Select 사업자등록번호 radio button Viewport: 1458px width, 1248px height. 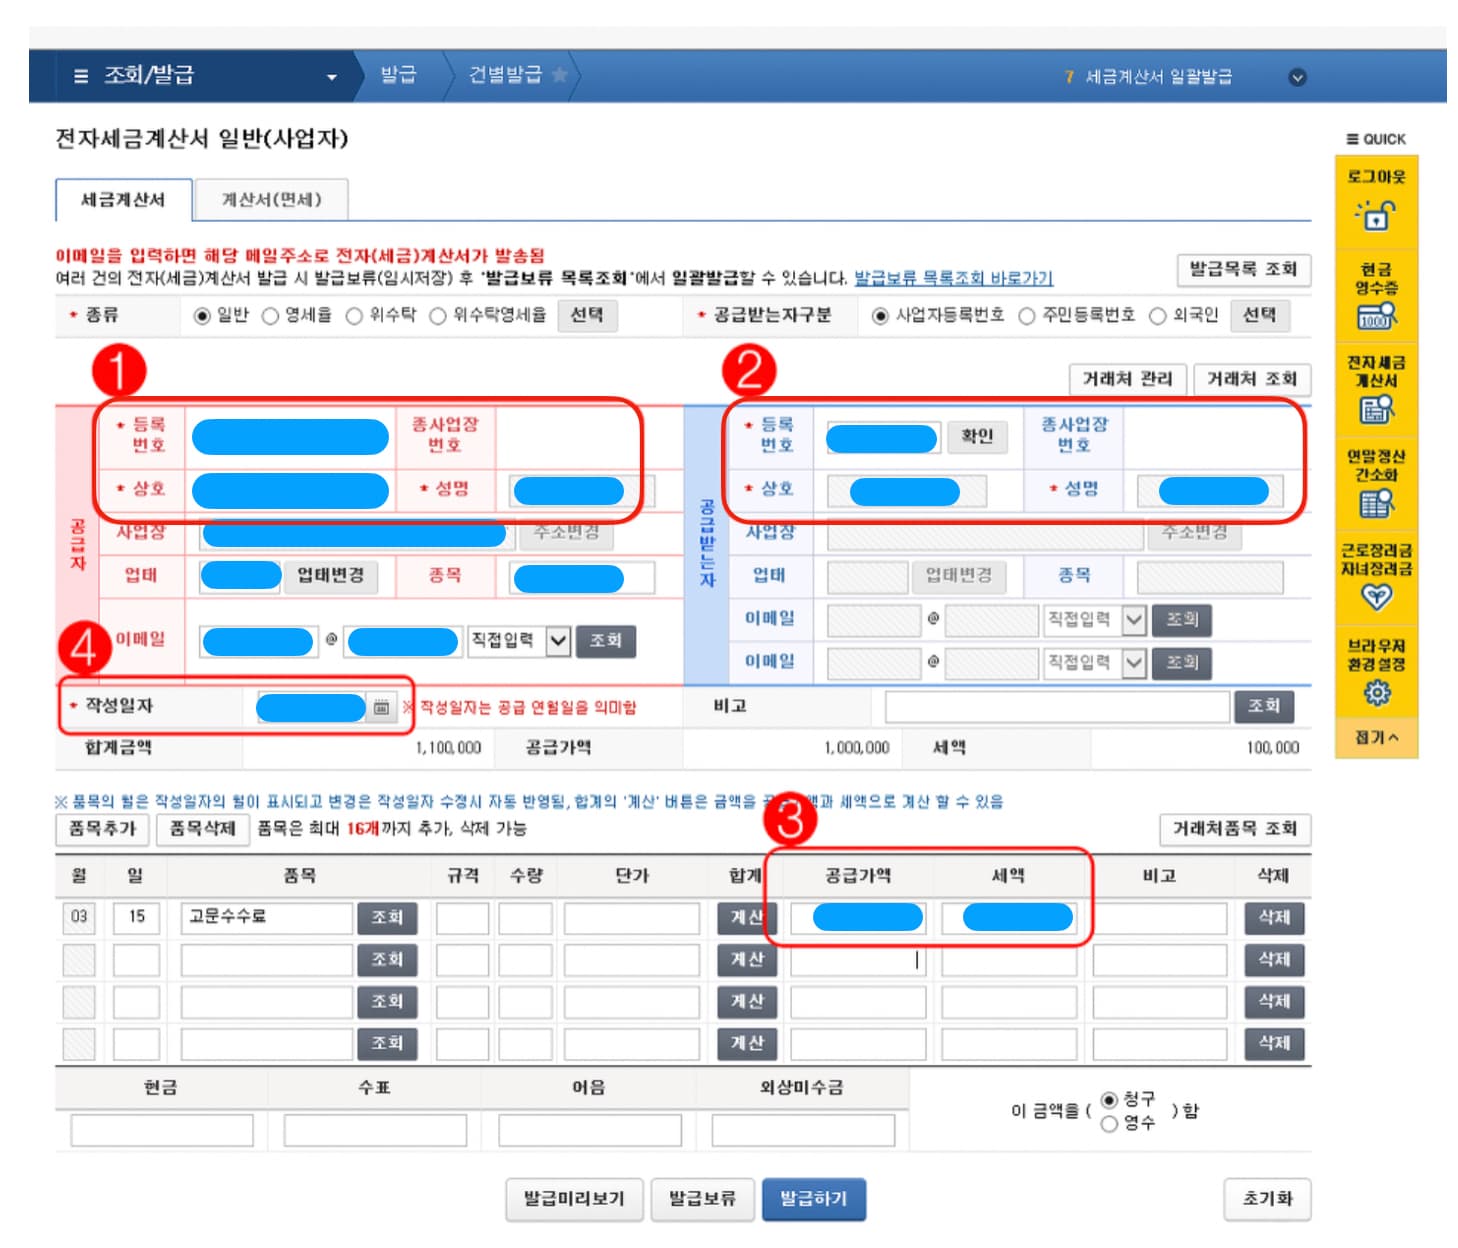[x=880, y=316]
